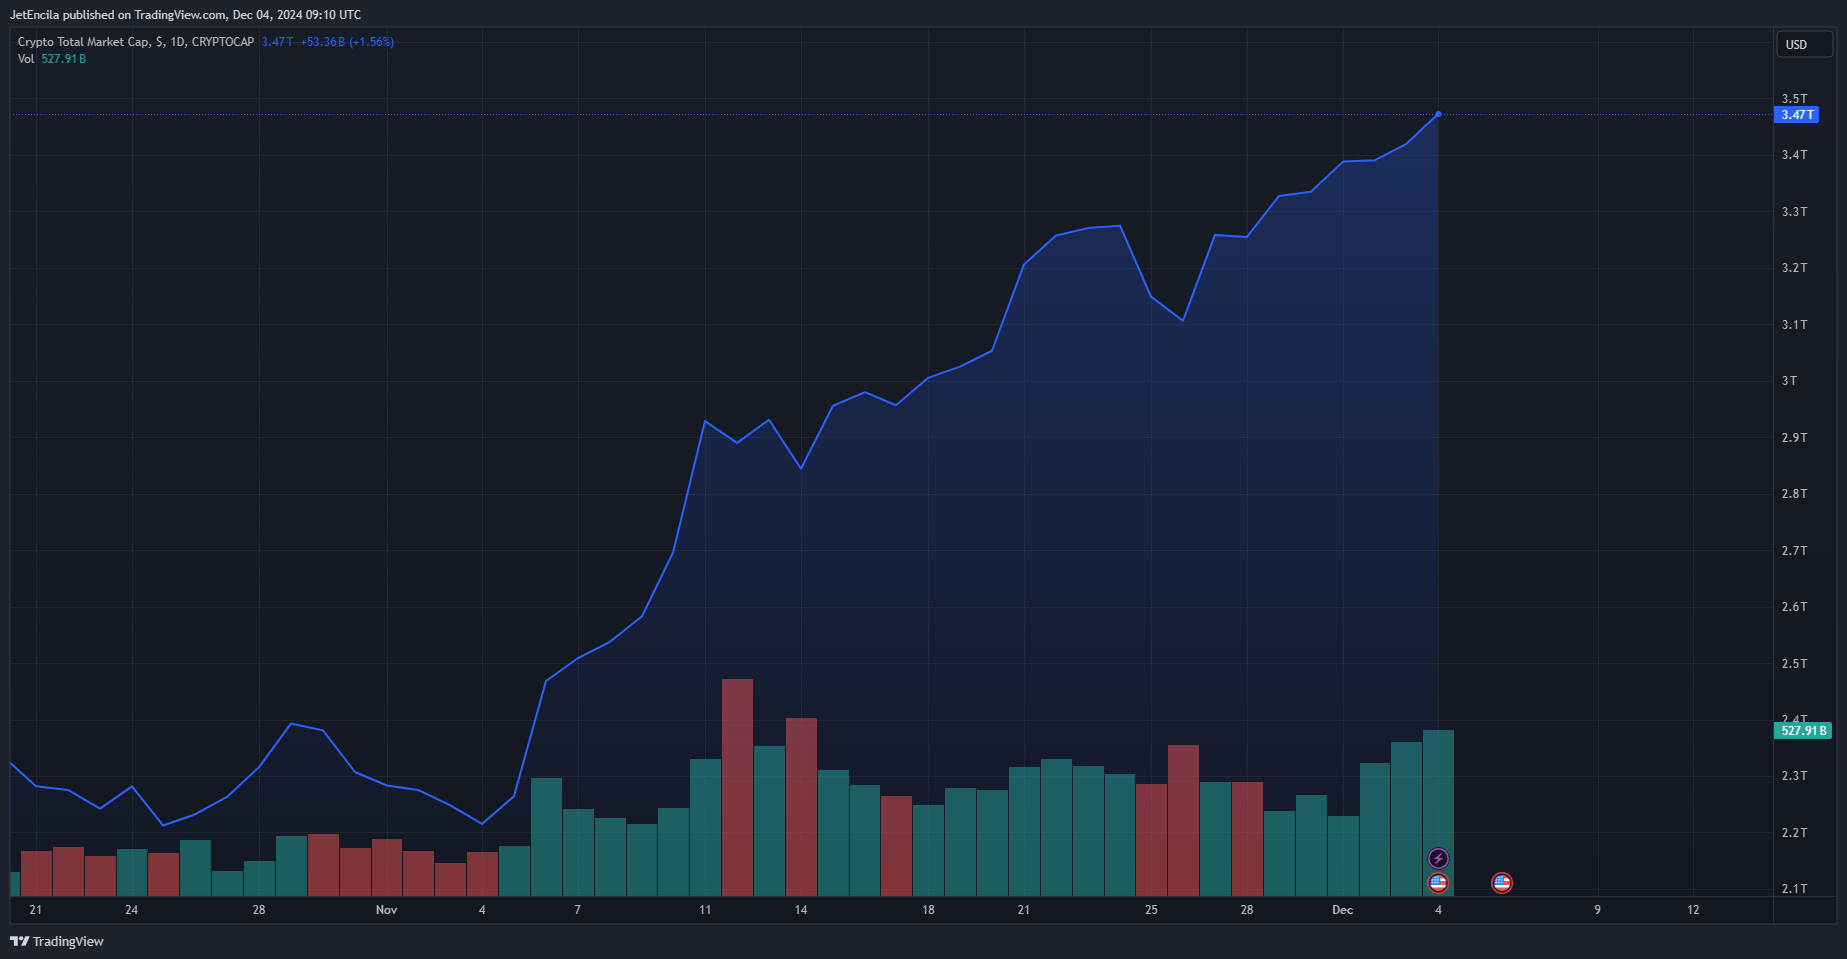The height and width of the screenshot is (959, 1847).
Task: Click the 11 date label on the time axis
Action: tap(705, 910)
